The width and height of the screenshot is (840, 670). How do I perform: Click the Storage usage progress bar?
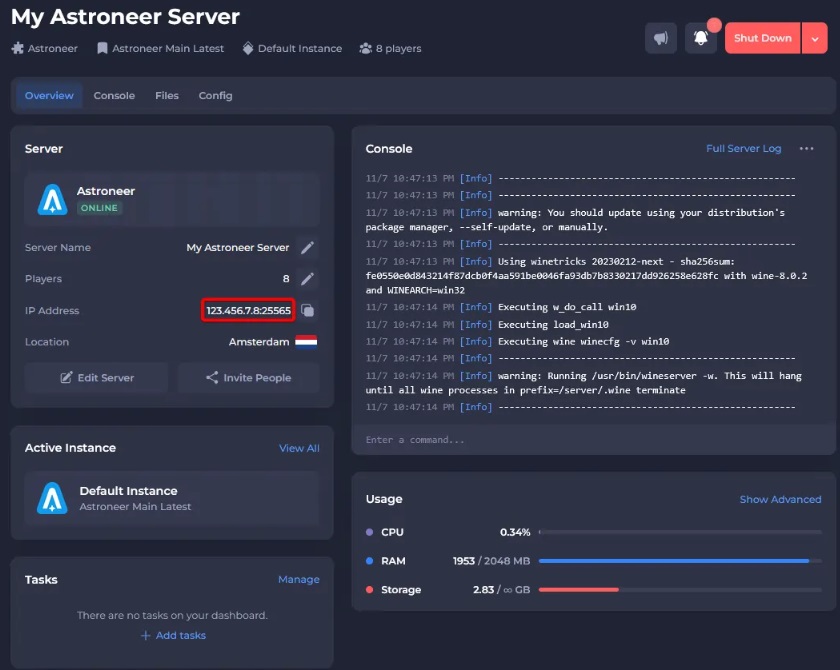coord(680,590)
